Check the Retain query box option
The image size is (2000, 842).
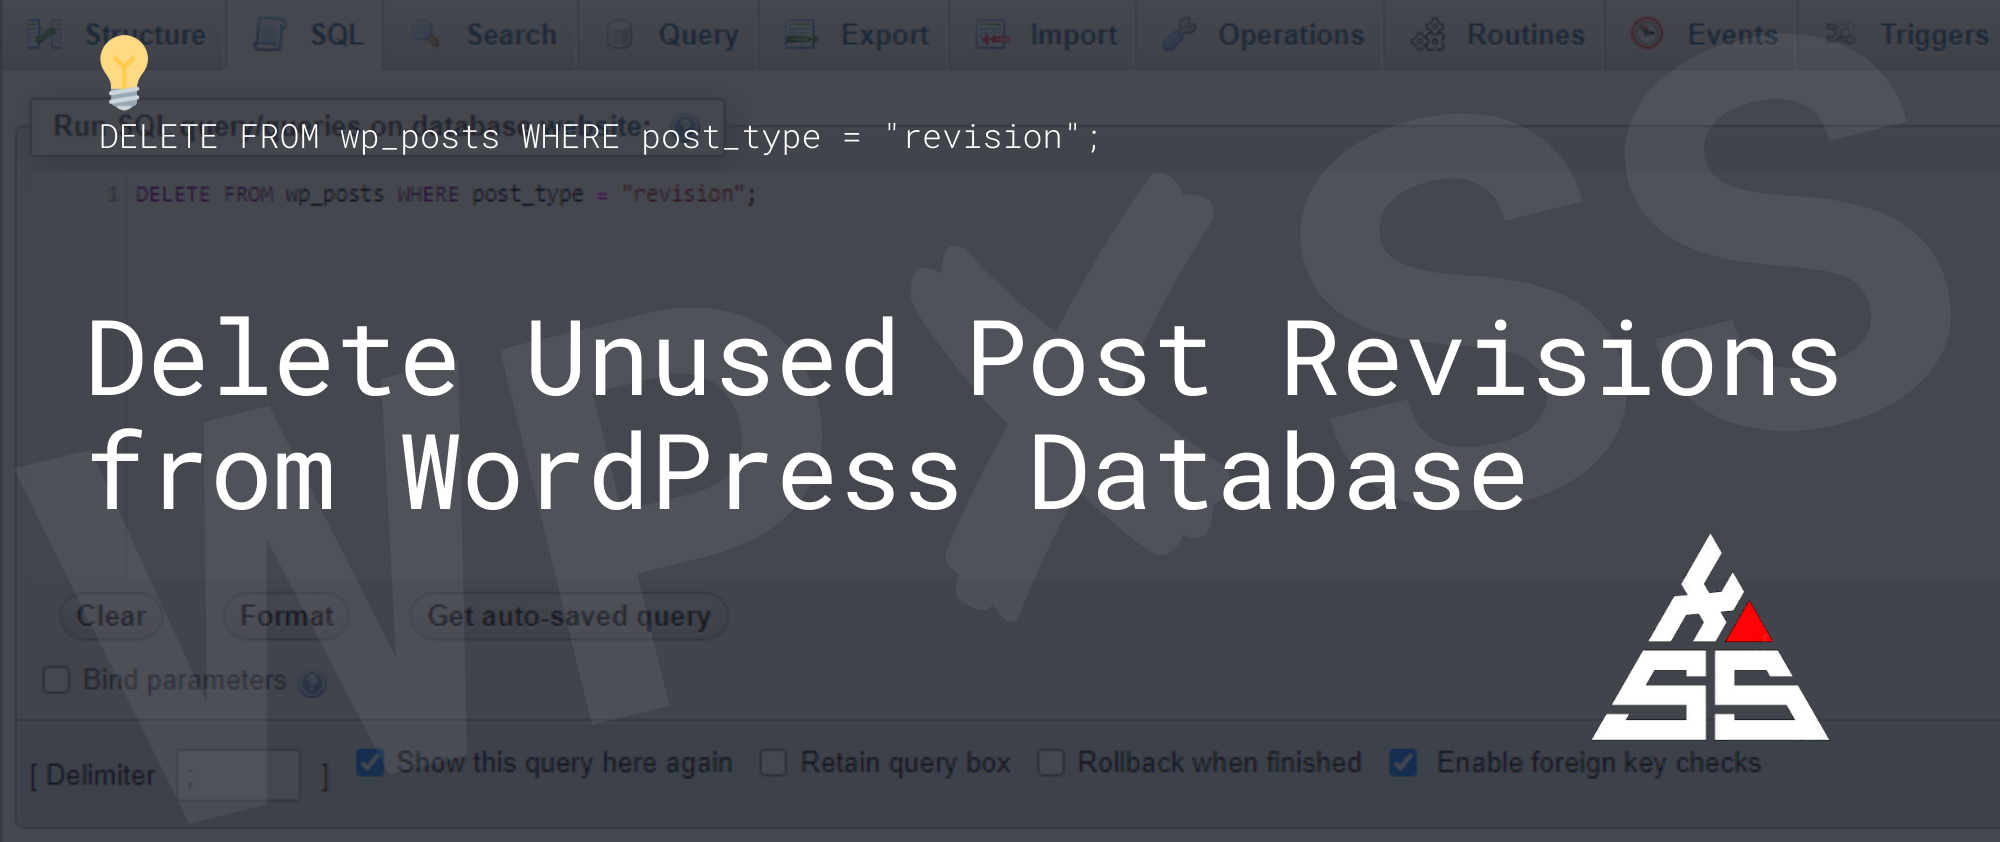pos(773,763)
